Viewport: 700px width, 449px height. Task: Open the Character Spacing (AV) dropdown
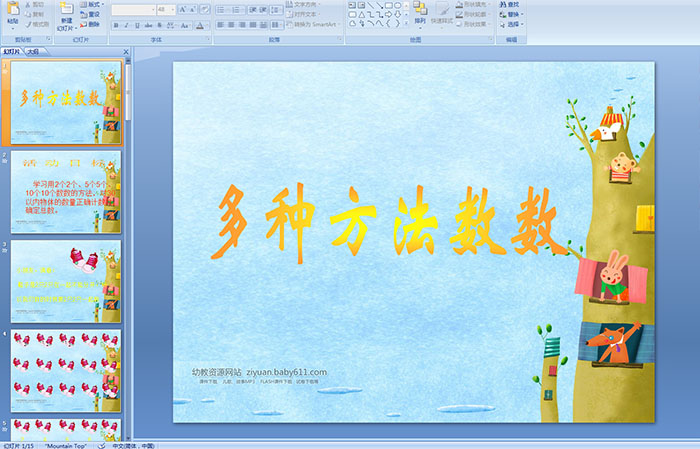coord(171,25)
